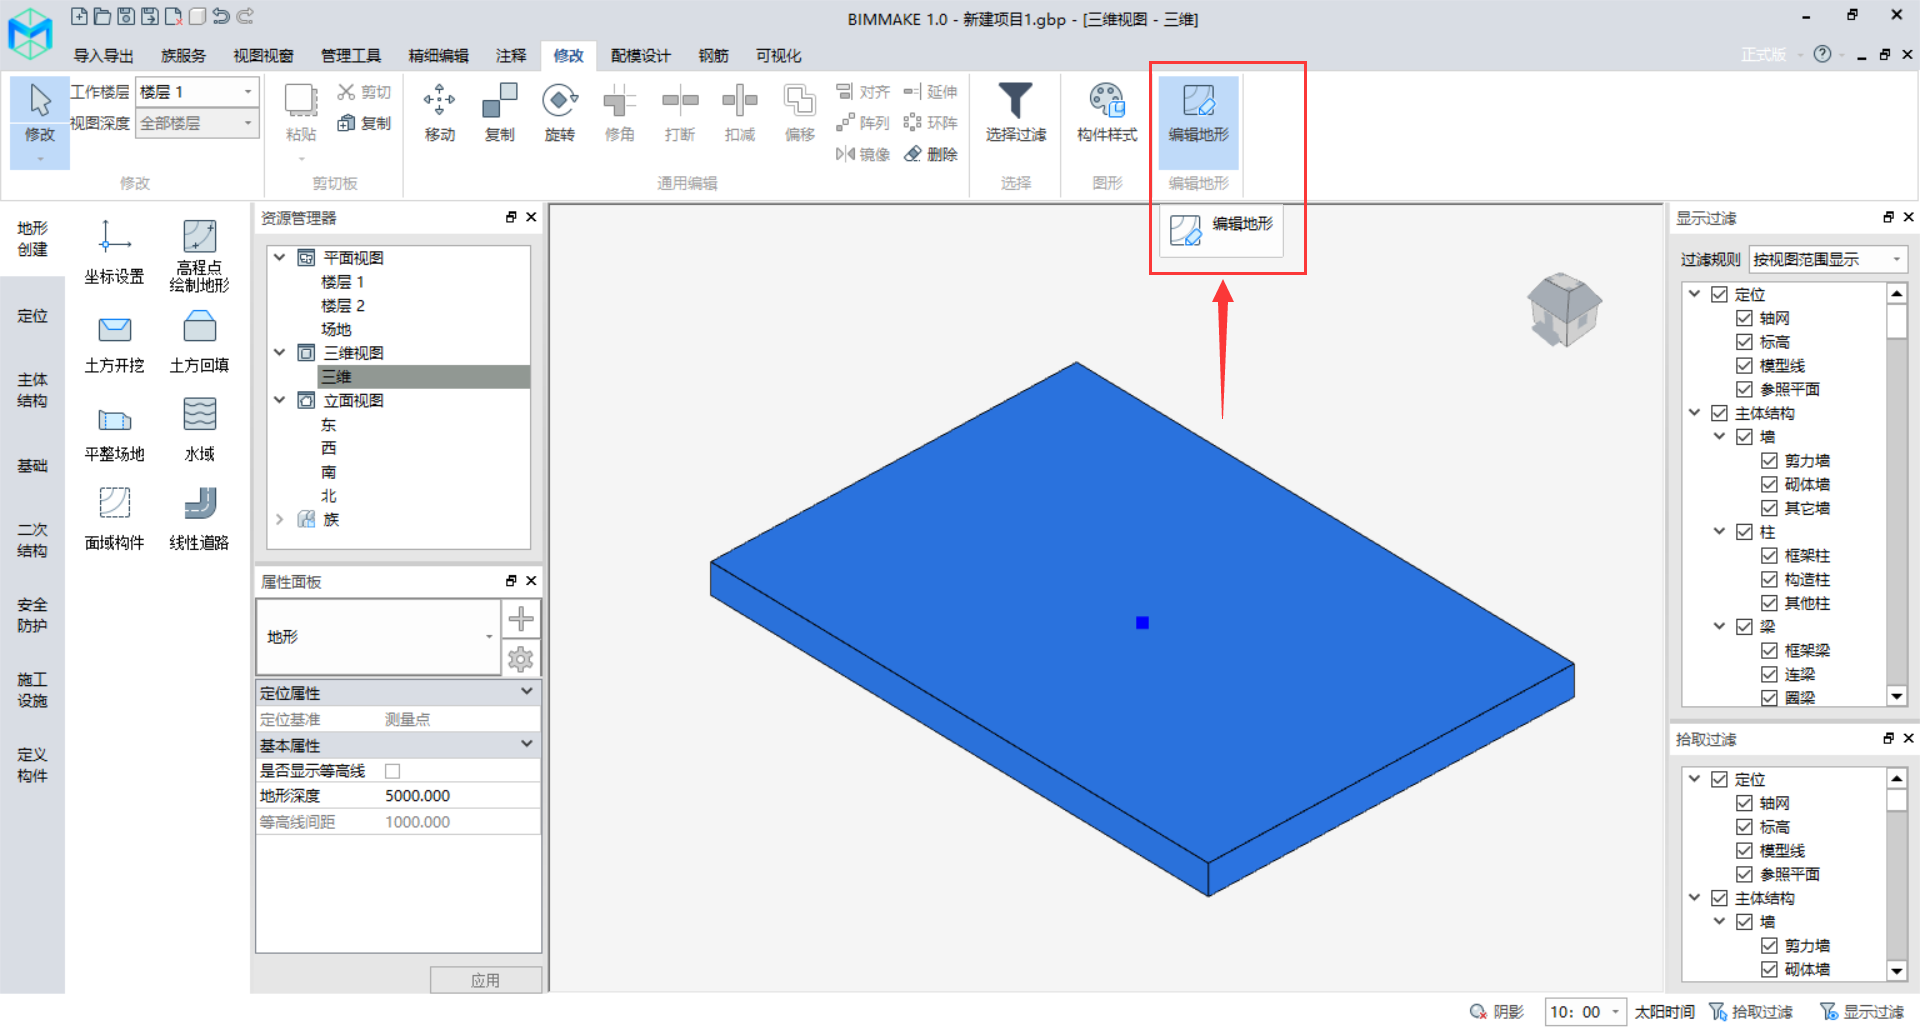Choose 高程点绘制地形 terrain tool
Image resolution: width=1920 pixels, height=1028 pixels.
(199, 256)
